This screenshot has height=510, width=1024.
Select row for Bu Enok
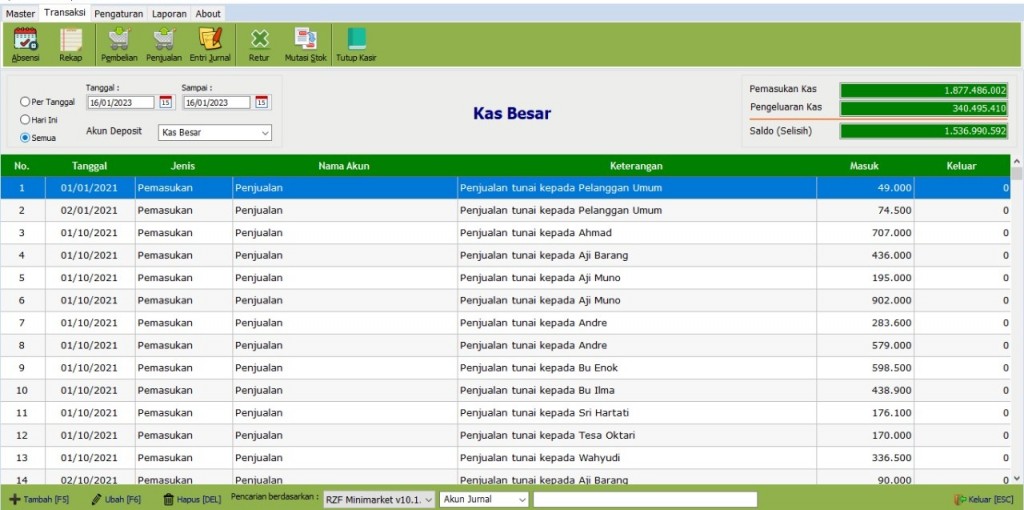[x=505, y=368]
